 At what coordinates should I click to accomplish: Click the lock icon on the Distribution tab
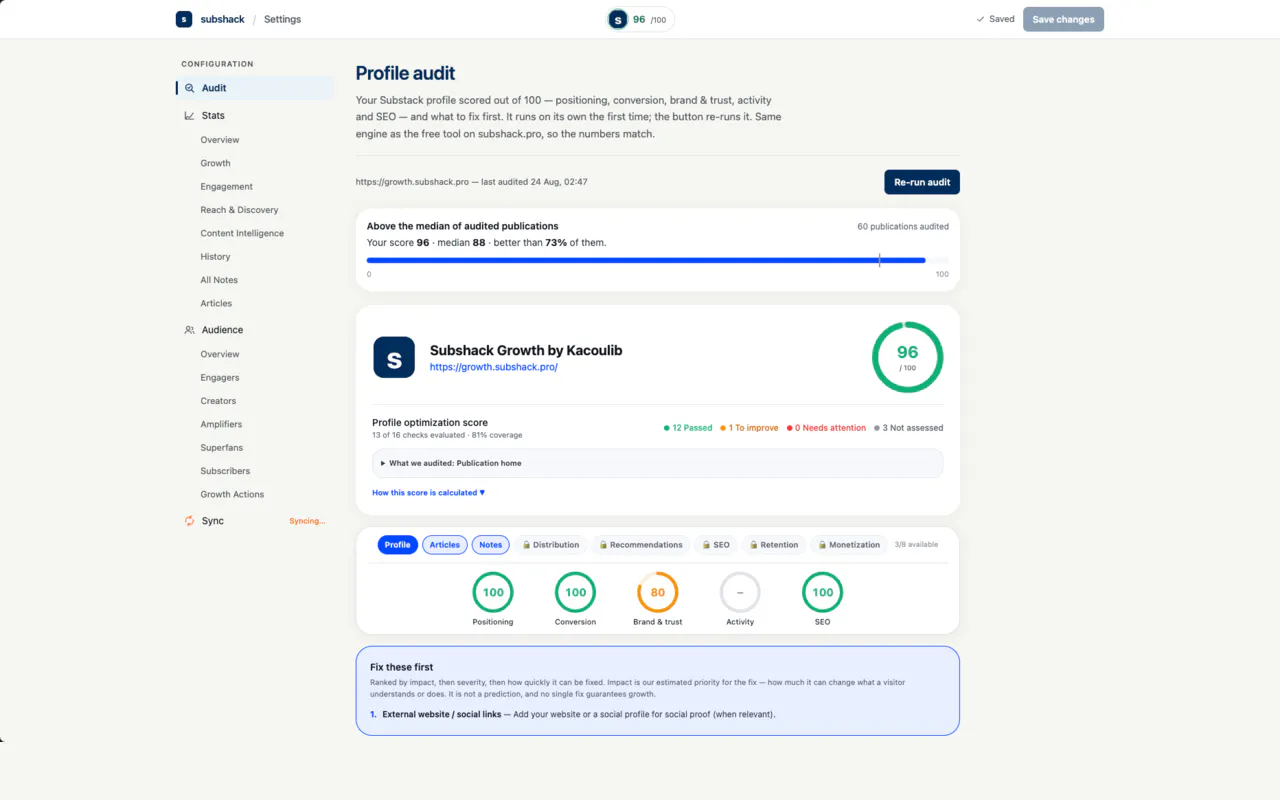(x=526, y=545)
